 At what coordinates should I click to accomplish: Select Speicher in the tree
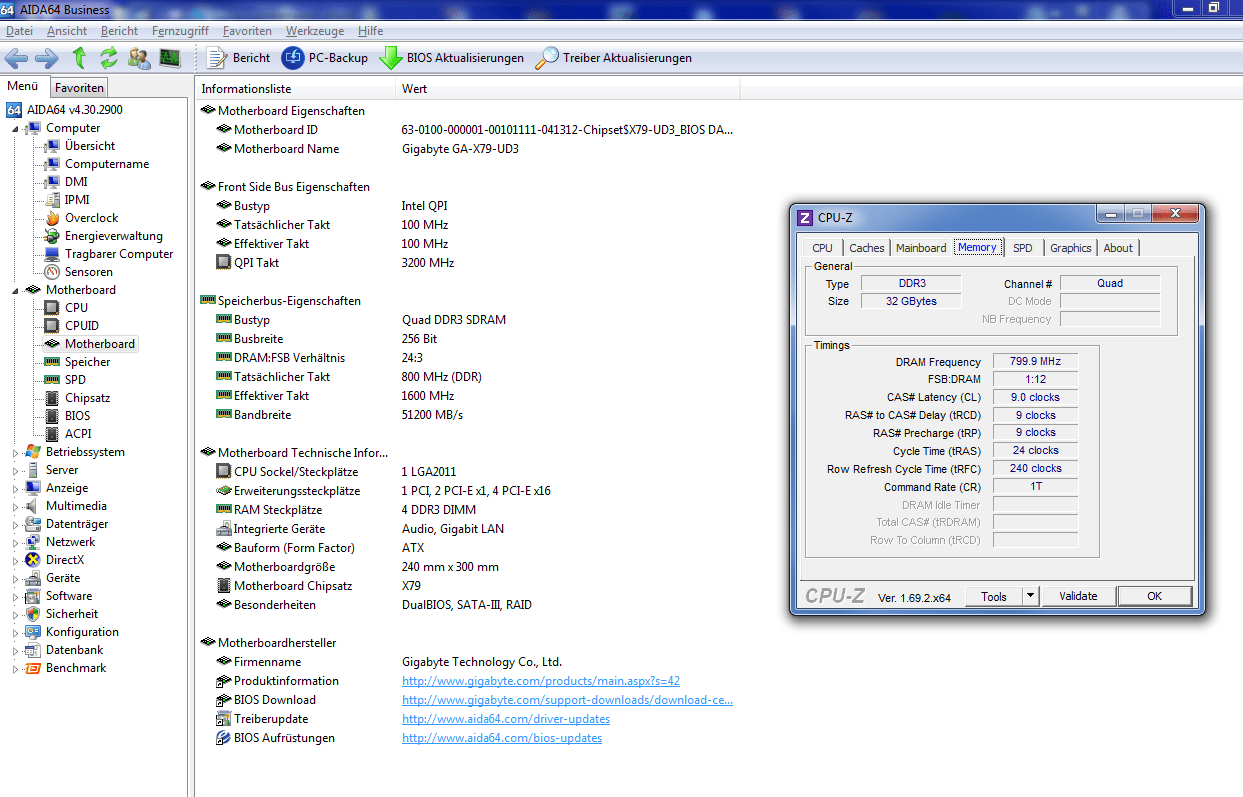pos(87,362)
